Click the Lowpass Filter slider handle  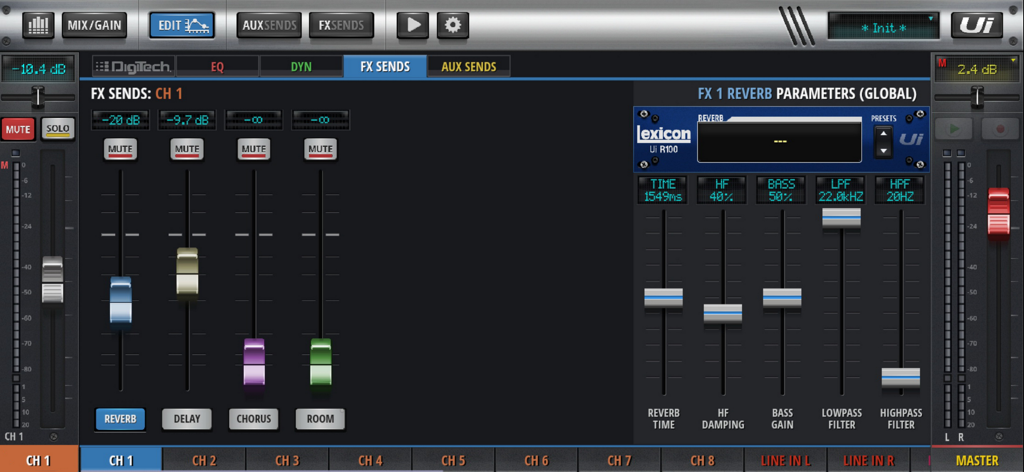pos(841,217)
